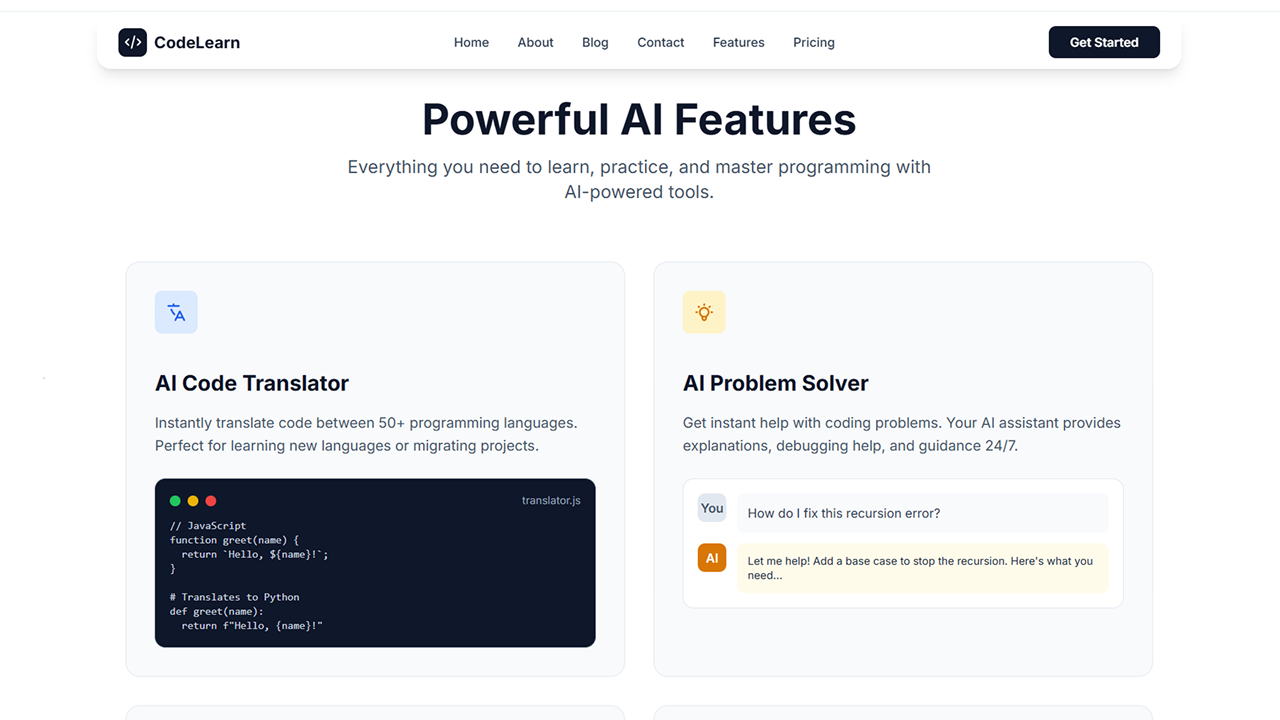Open the Pricing page link
This screenshot has width=1280, height=720.
point(814,42)
